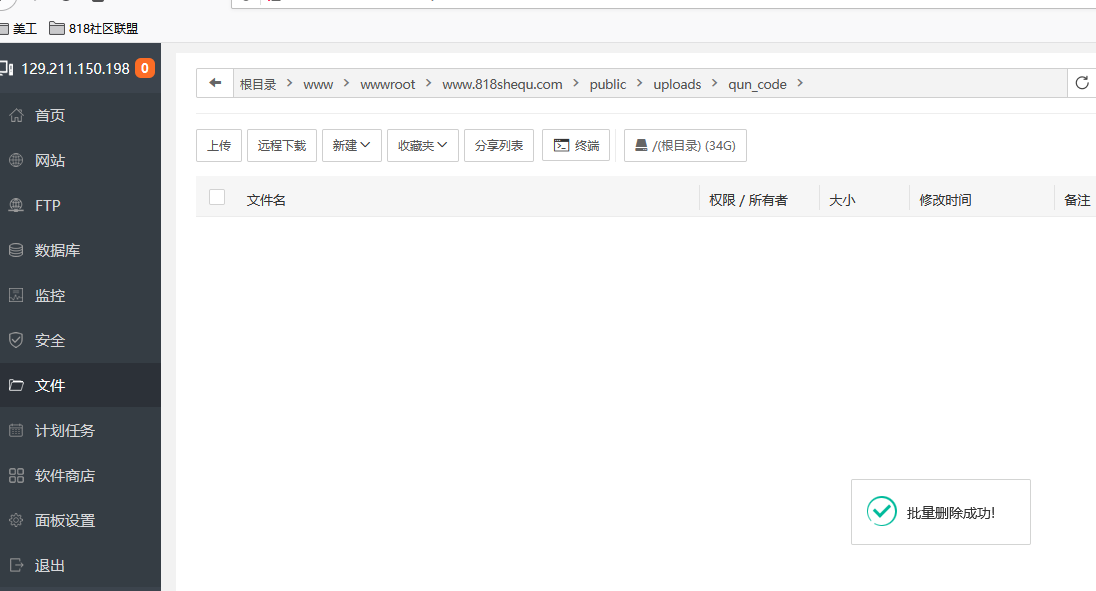Click the refresh icon beside path bar
1096x591 pixels.
pos(1081,83)
